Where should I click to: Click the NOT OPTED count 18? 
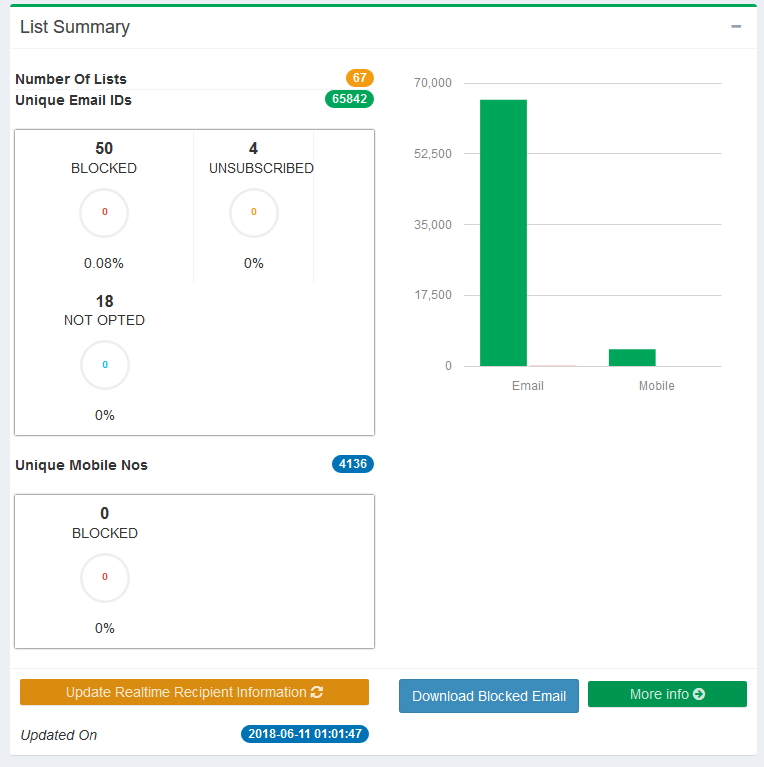104,301
